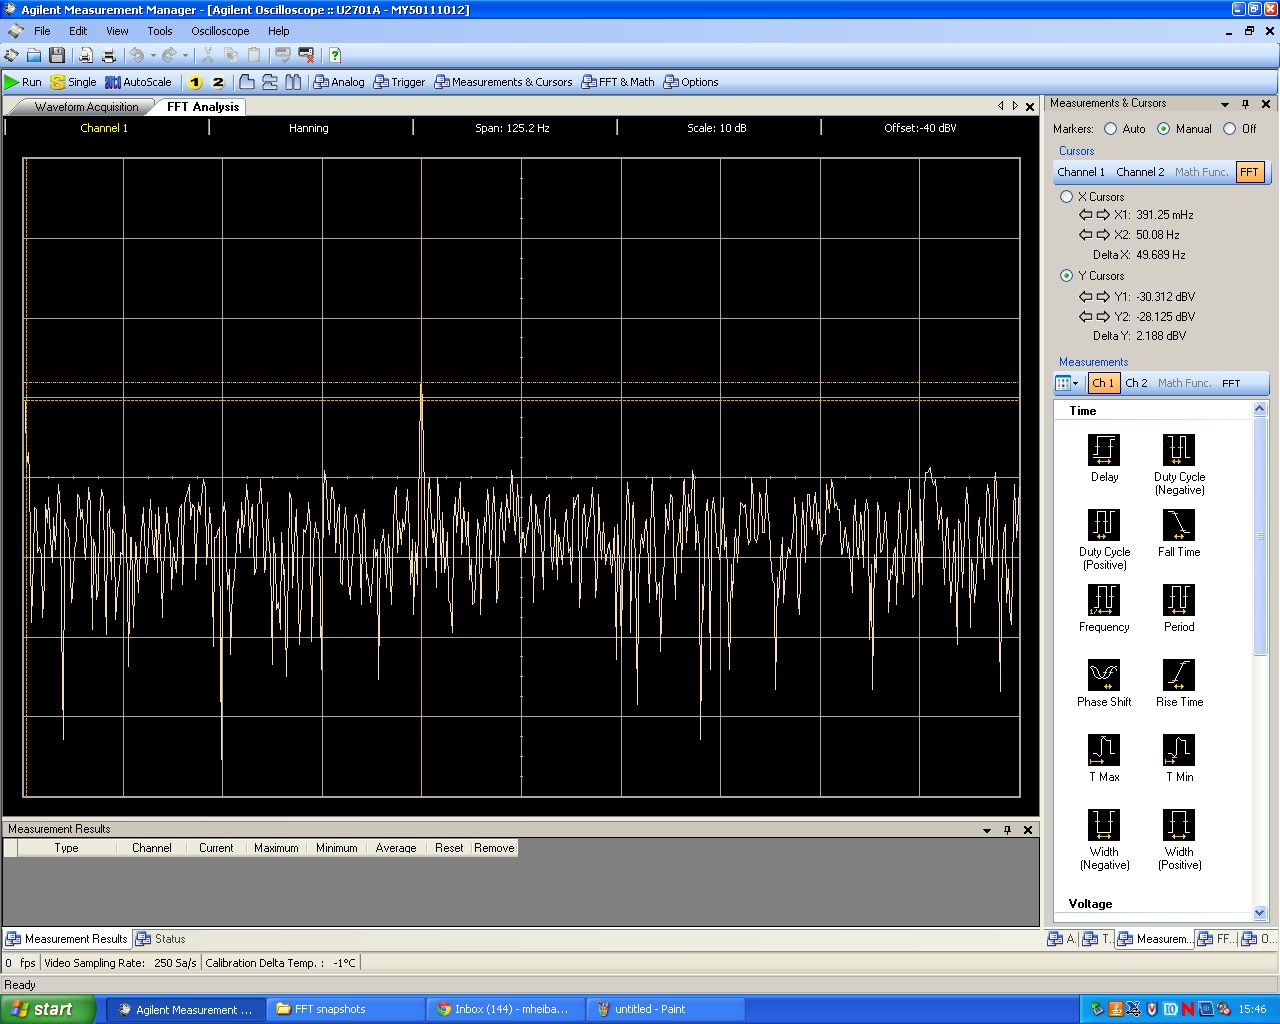The image size is (1280, 1024).
Task: Open Measurement Results panel dropdown arrow
Action: pyautogui.click(x=987, y=830)
